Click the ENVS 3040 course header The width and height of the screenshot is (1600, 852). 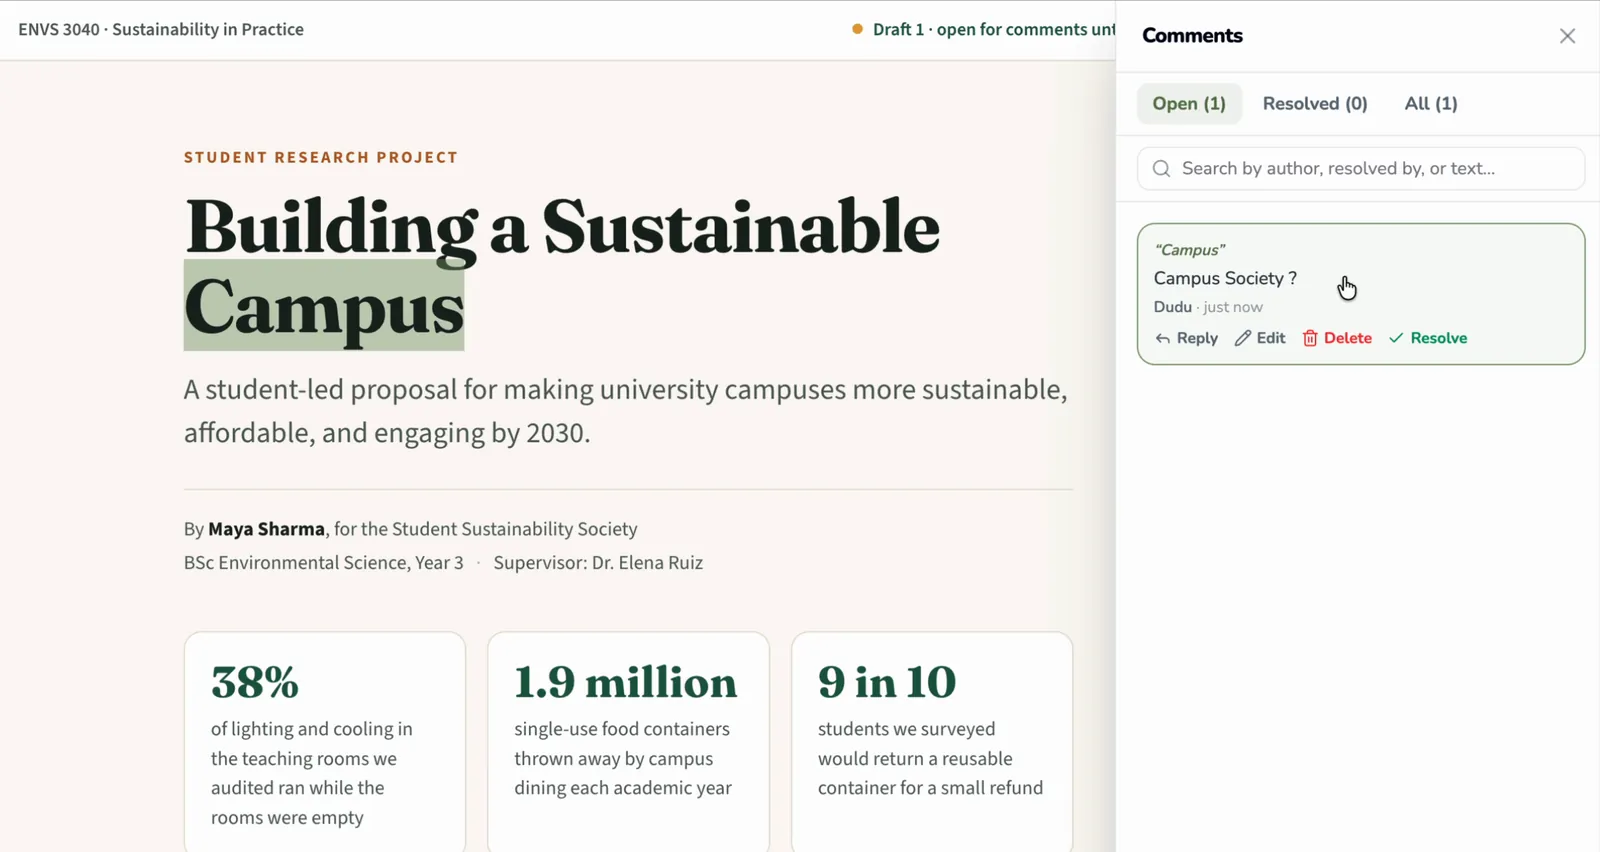[161, 30]
